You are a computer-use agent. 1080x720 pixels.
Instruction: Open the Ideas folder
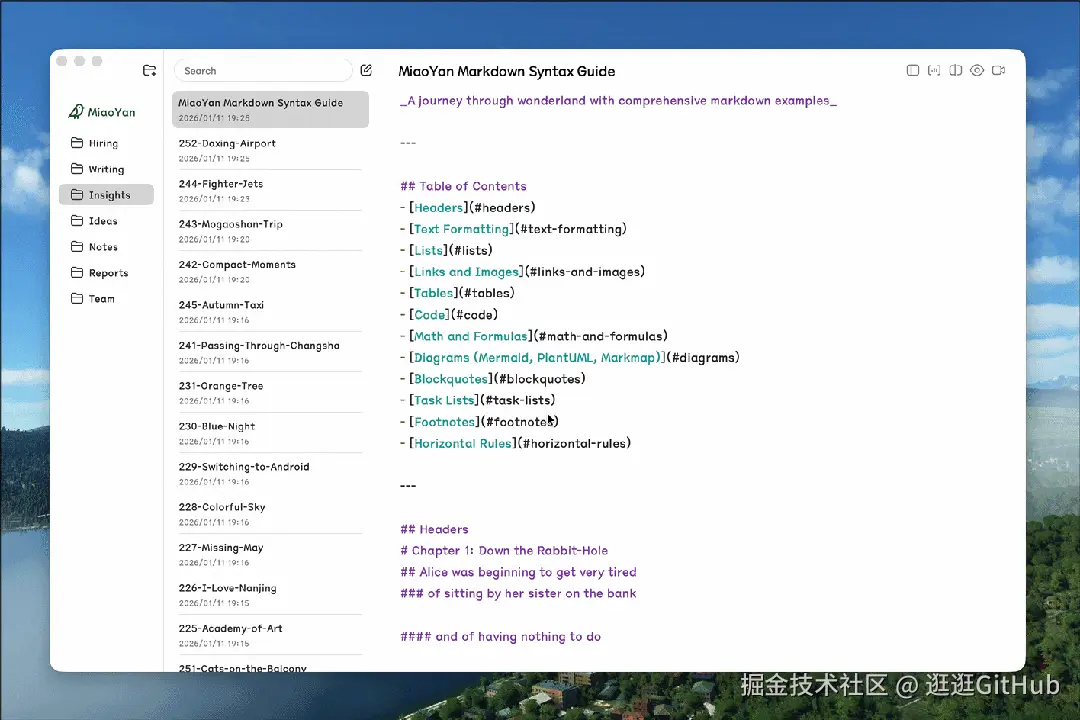pos(106,220)
